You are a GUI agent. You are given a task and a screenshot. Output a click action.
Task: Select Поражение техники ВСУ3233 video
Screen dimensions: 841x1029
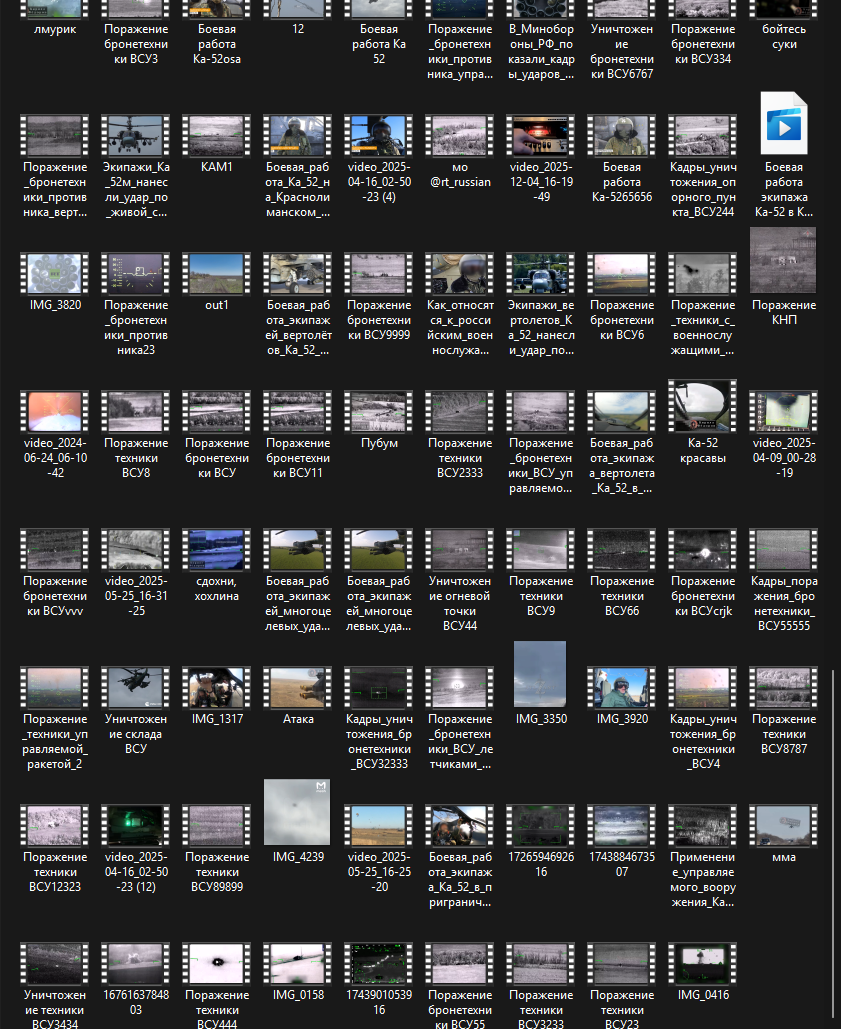pyautogui.click(x=541, y=985)
